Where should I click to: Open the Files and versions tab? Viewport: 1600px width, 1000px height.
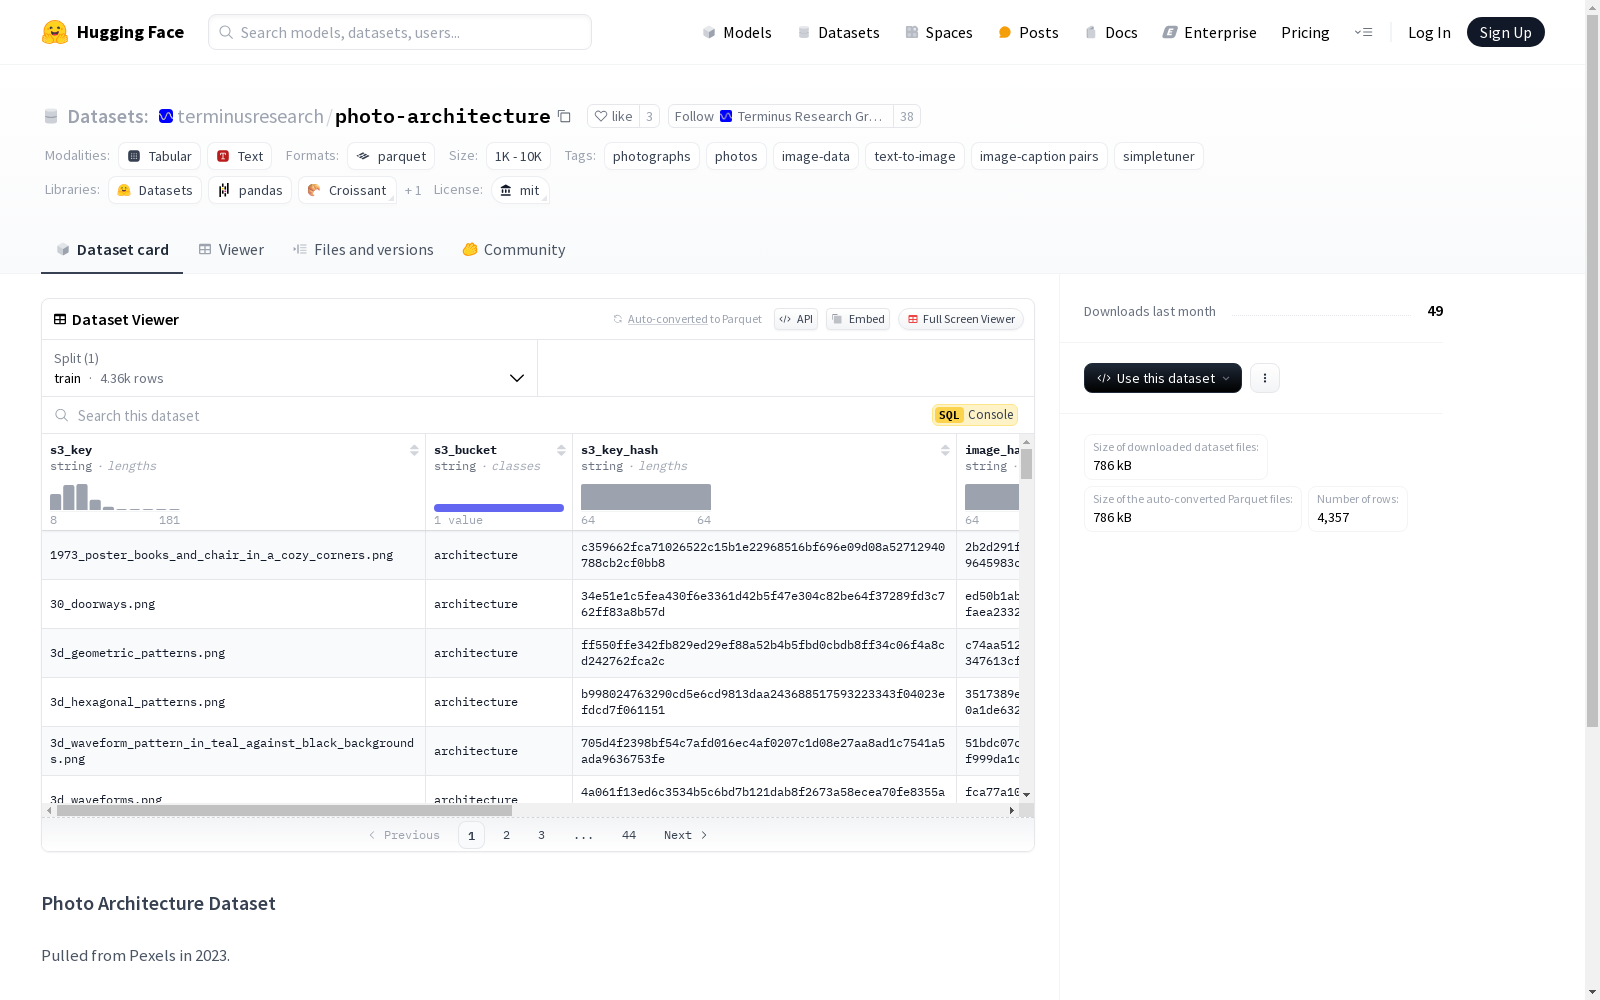click(x=363, y=250)
